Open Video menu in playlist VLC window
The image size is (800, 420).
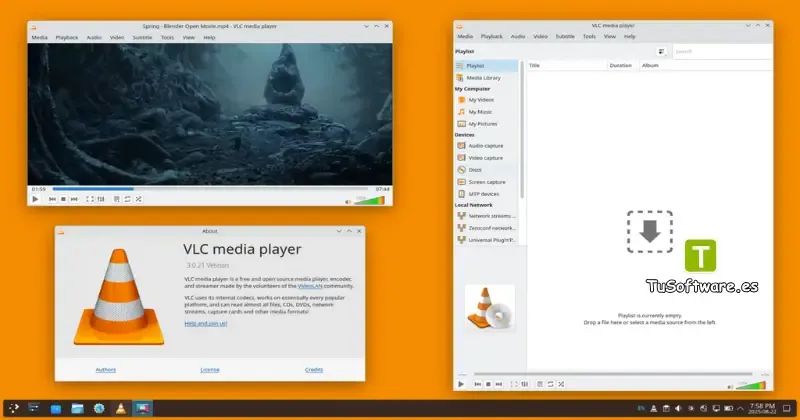click(x=540, y=36)
